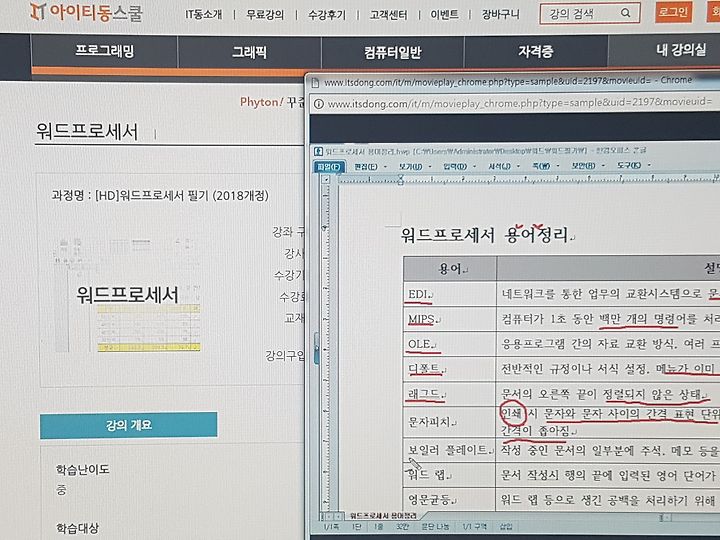Select the 자격증 category tab
The width and height of the screenshot is (720, 540).
click(x=535, y=51)
